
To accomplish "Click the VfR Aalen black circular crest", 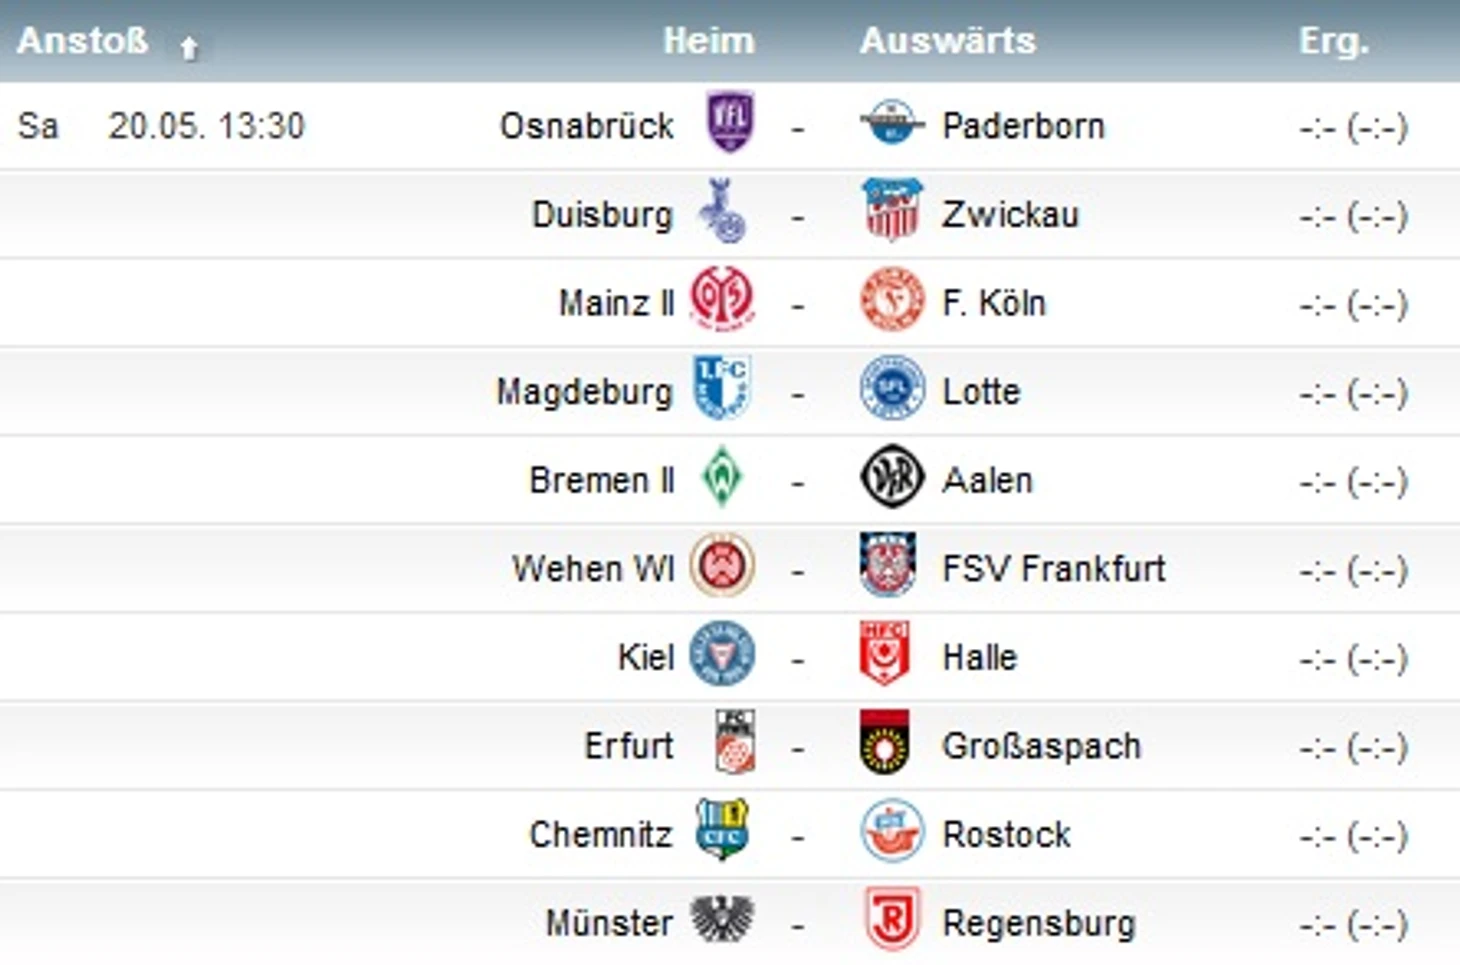I will [x=891, y=477].
